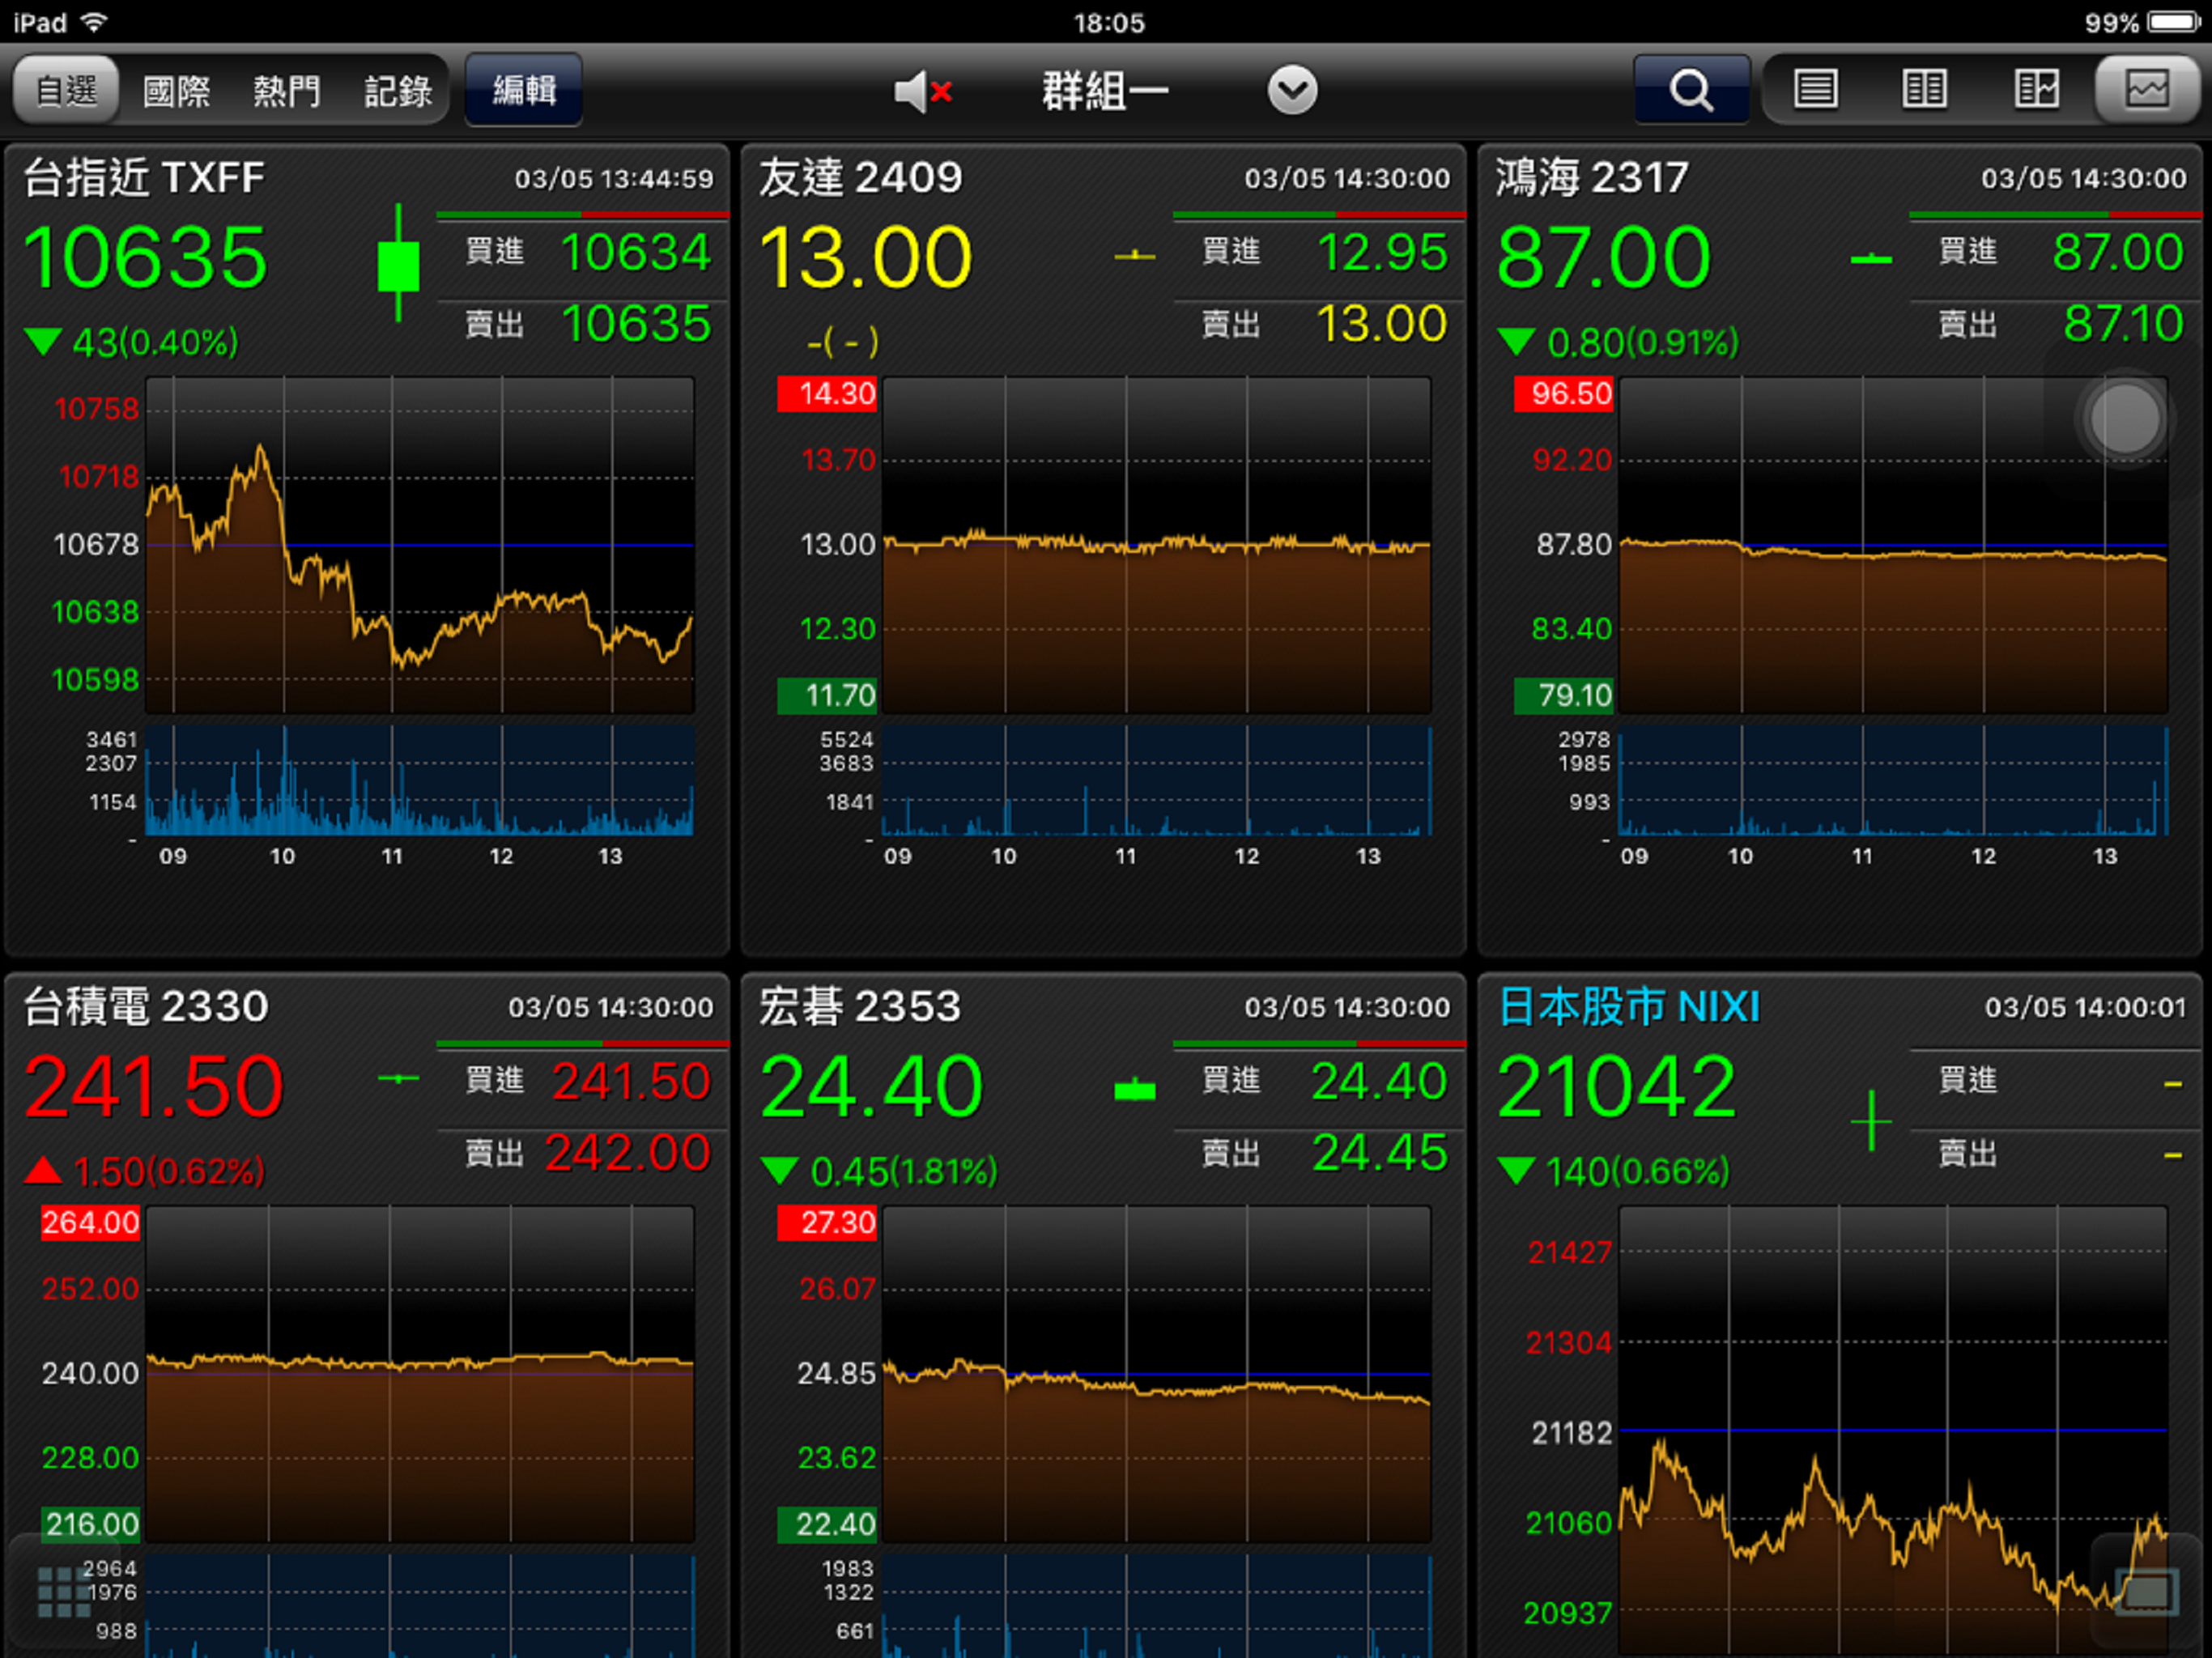2212x1658 pixels.
Task: Select the 宏碁 2353 title
Action: point(860,1006)
